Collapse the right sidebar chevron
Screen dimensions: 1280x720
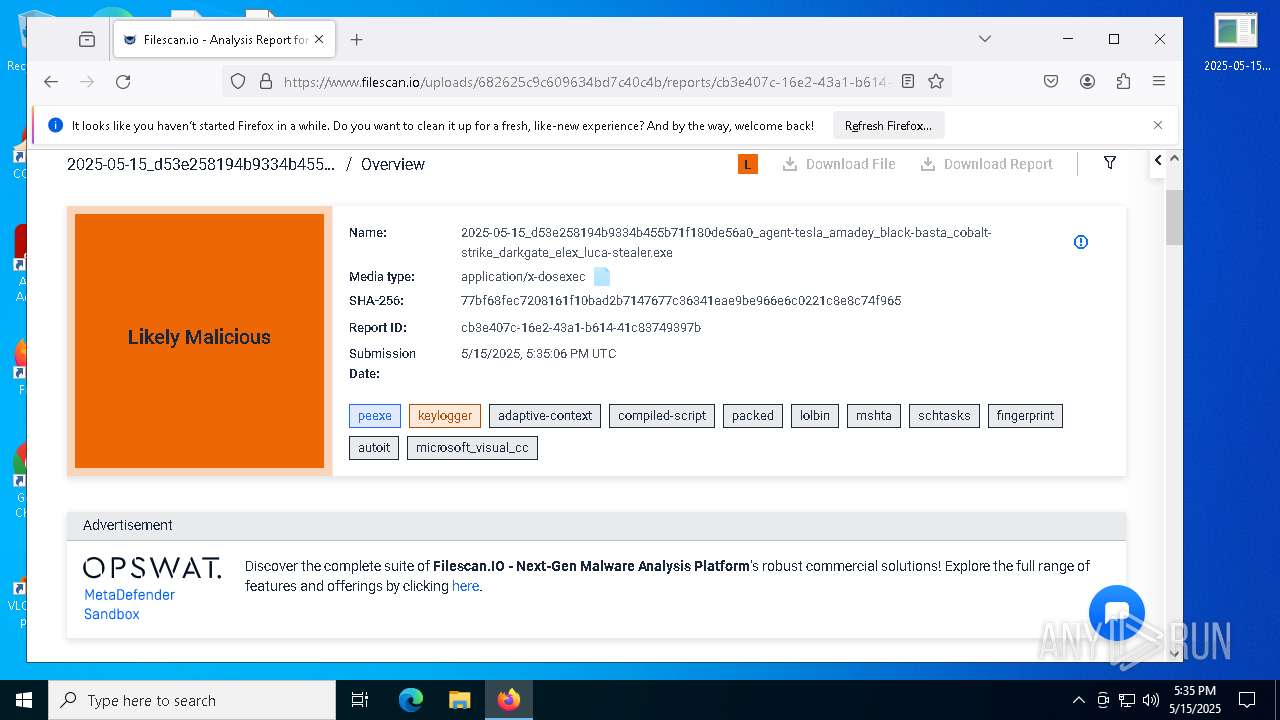click(x=1158, y=160)
